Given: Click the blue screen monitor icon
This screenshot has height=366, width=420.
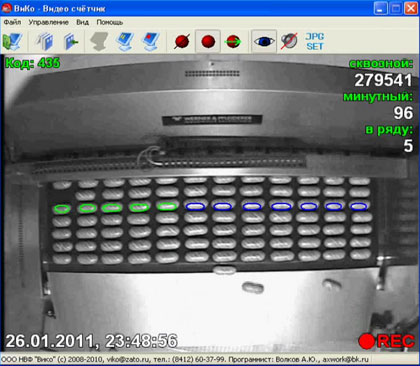Looking at the screenshot, I should [x=125, y=41].
